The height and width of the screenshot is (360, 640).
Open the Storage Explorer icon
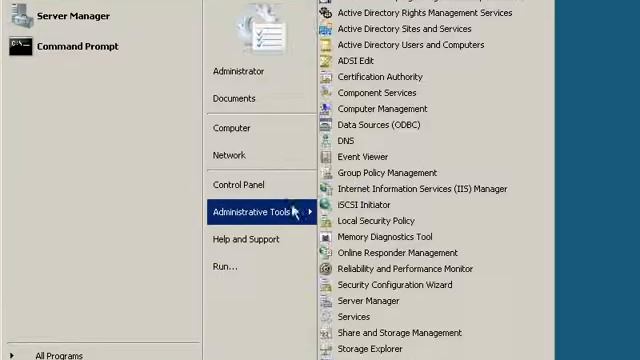(x=326, y=349)
